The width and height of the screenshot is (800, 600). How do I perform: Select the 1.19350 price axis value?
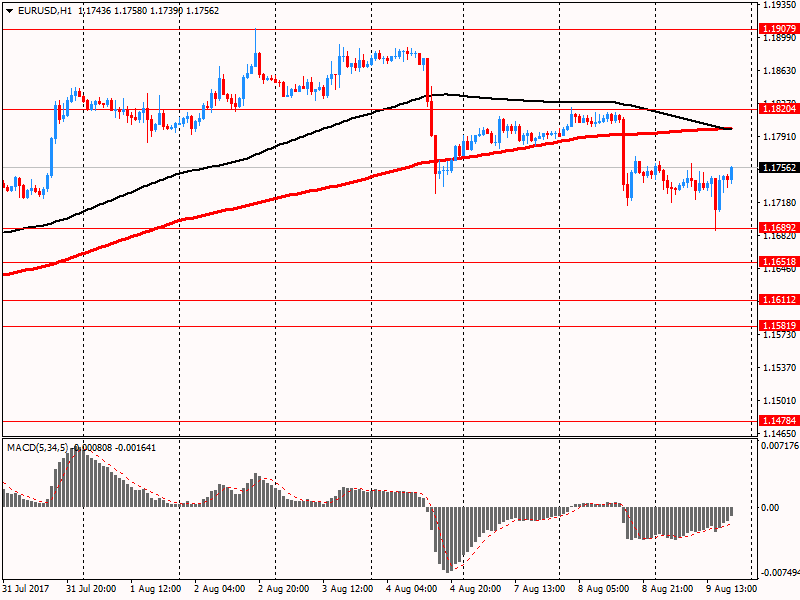[779, 5]
